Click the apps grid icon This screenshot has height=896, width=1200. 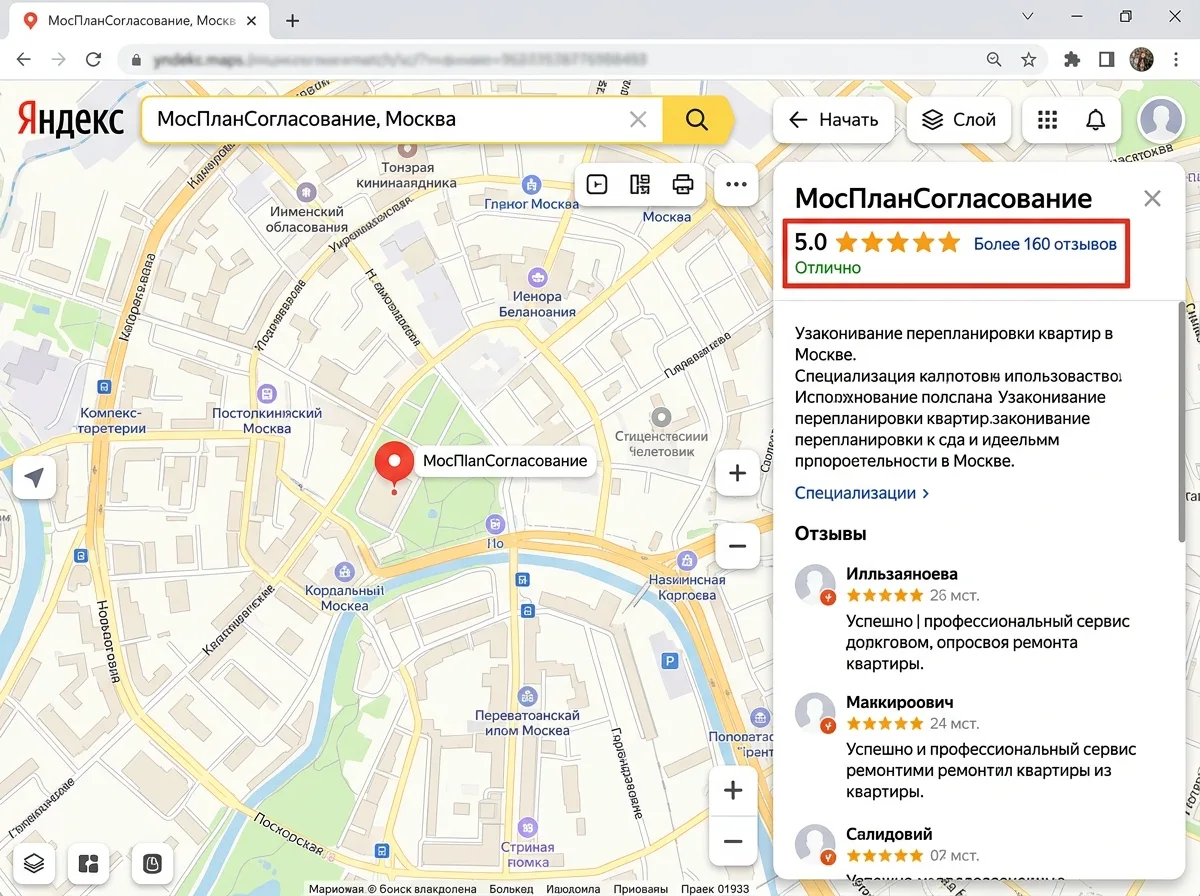pos(1047,120)
